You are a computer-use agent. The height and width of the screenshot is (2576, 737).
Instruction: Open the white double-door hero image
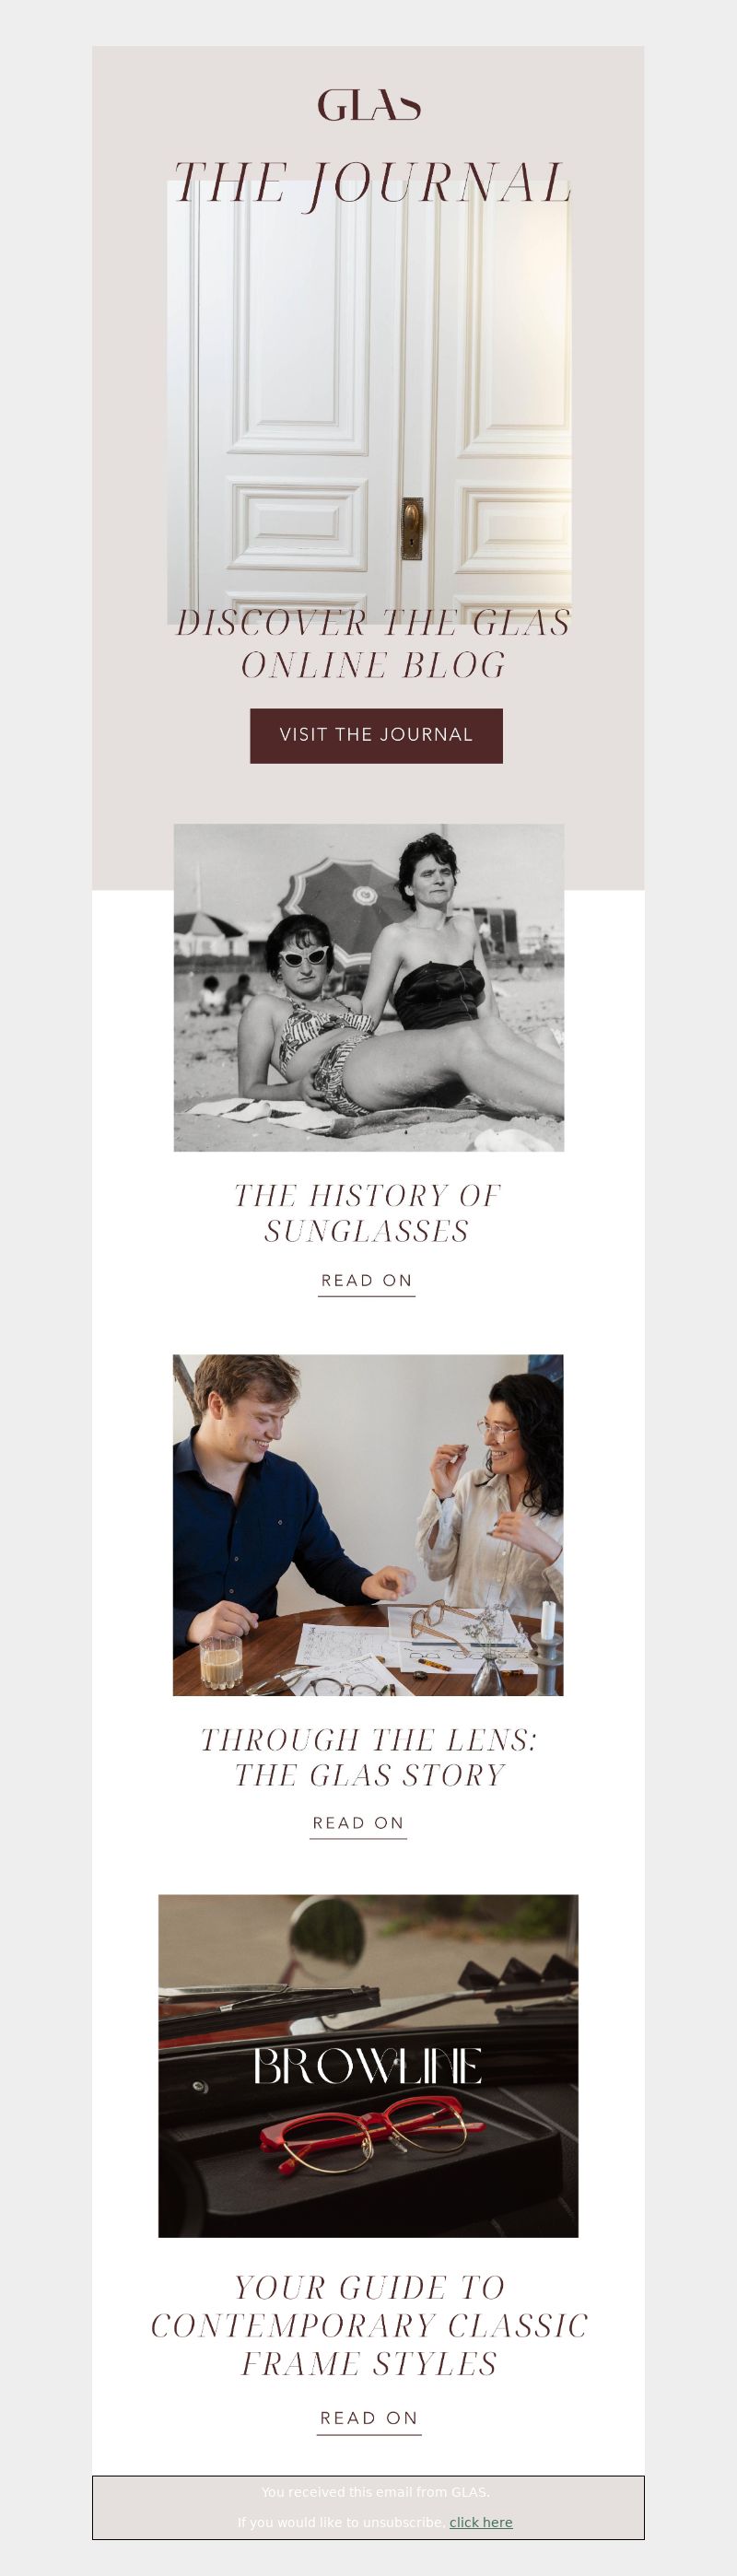pos(369,402)
